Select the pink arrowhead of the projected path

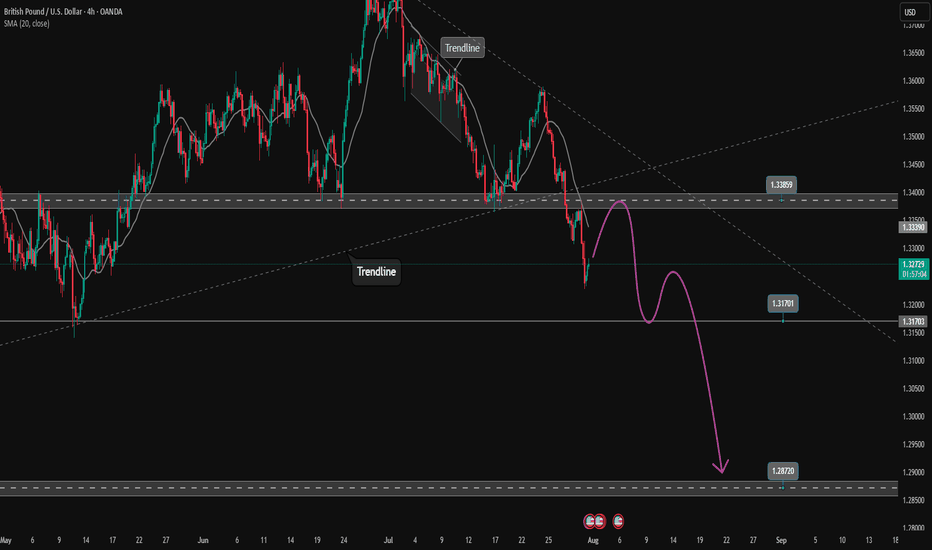722,467
